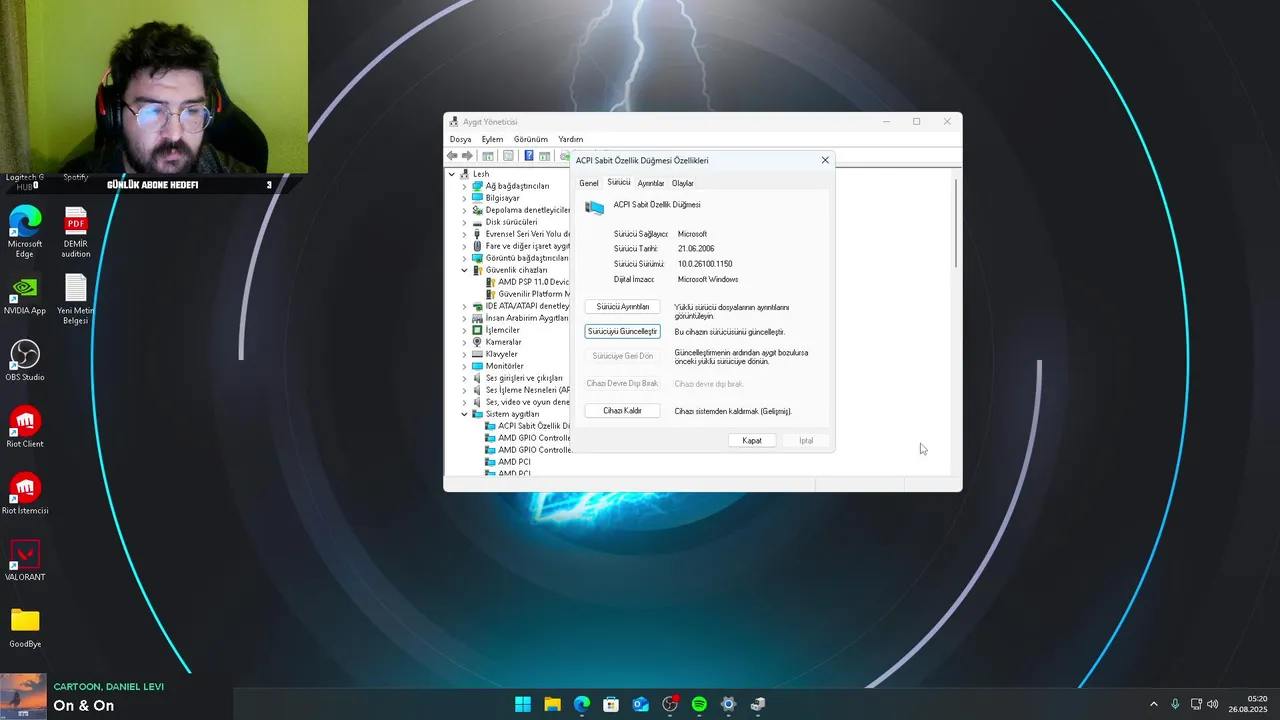Open the Windows Start menu

(523, 704)
